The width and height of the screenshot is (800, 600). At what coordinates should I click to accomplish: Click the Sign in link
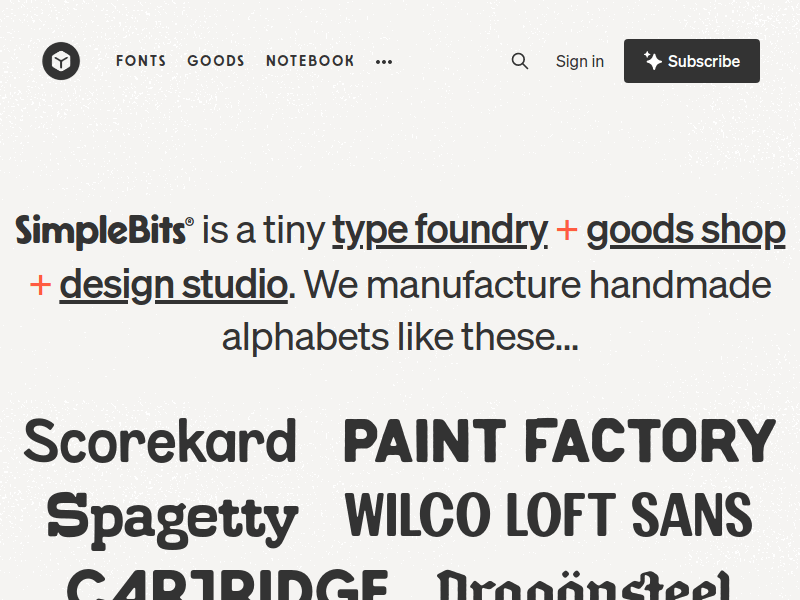(580, 61)
